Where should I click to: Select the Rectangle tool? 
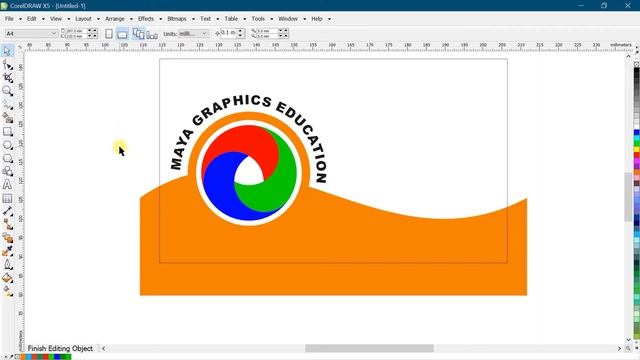pos(7,131)
